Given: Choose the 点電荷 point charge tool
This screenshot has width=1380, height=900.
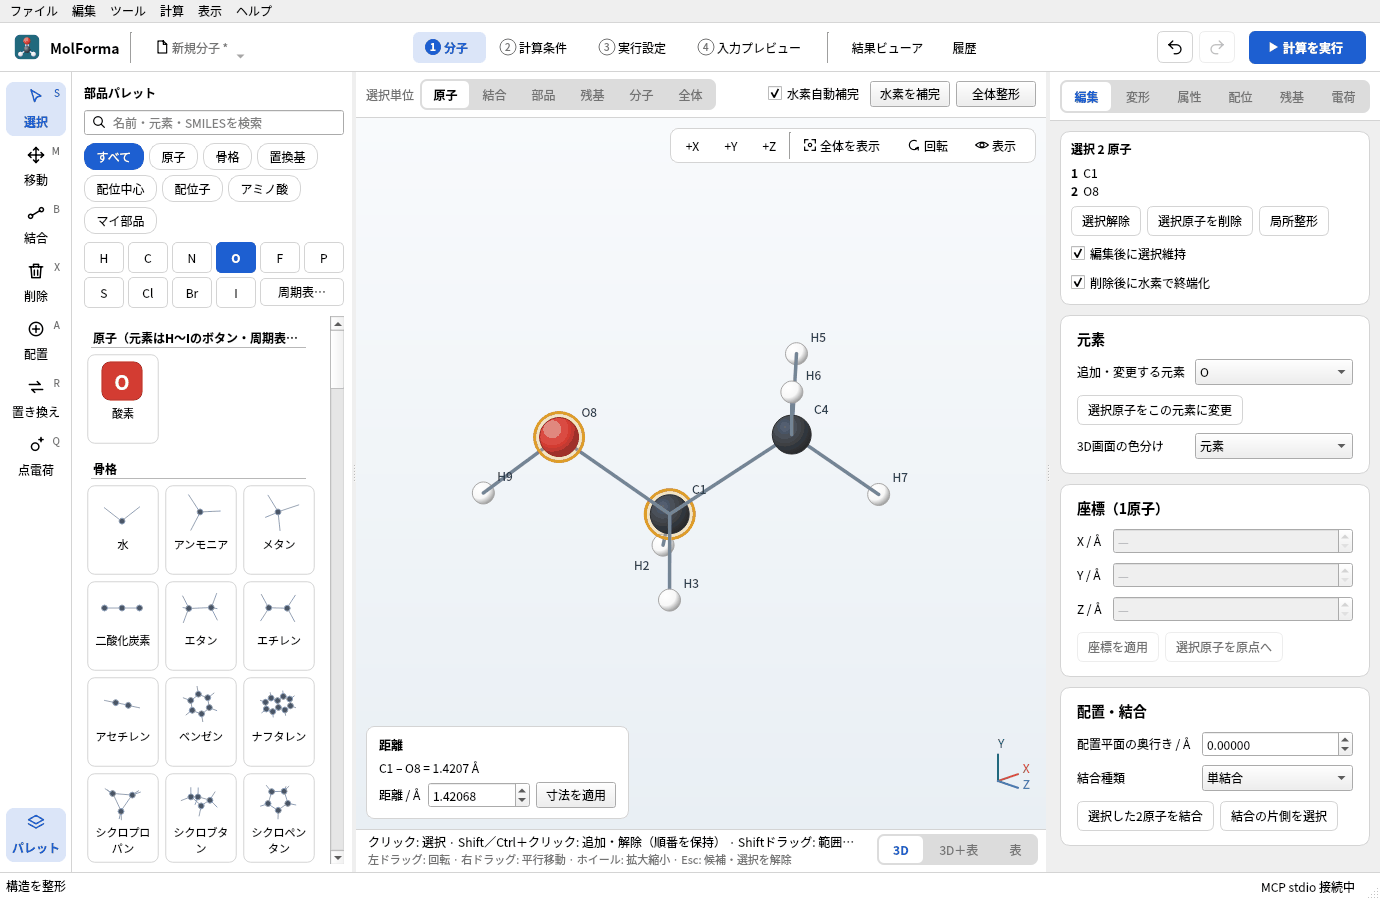Looking at the screenshot, I should [x=36, y=456].
